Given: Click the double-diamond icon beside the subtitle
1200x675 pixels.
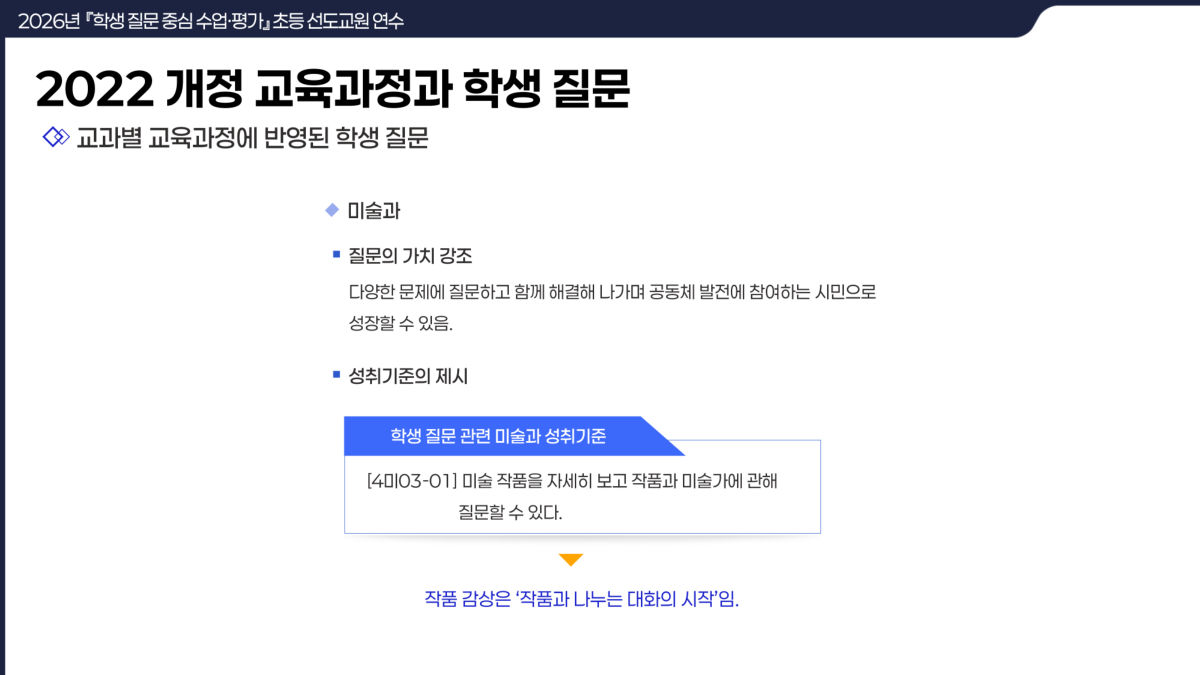Looking at the screenshot, I should coord(56,137).
